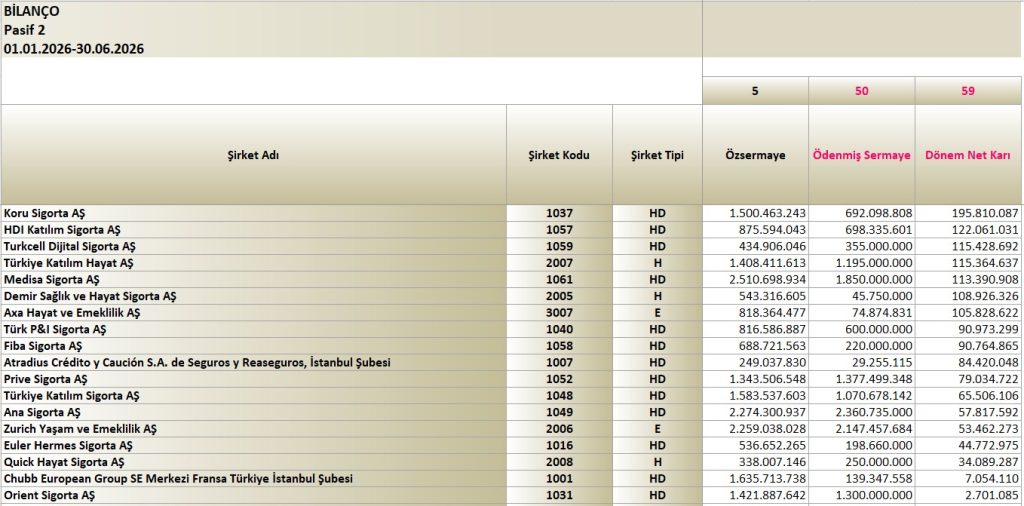The height and width of the screenshot is (506, 1024).
Task: Click Şirket Tipi cell of Demir Sağlık row
Action: [657, 296]
